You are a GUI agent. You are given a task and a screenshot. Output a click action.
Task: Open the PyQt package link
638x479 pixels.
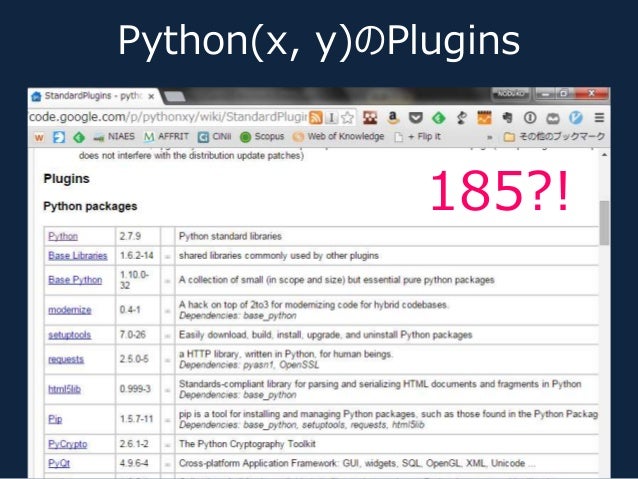pyautogui.click(x=59, y=463)
